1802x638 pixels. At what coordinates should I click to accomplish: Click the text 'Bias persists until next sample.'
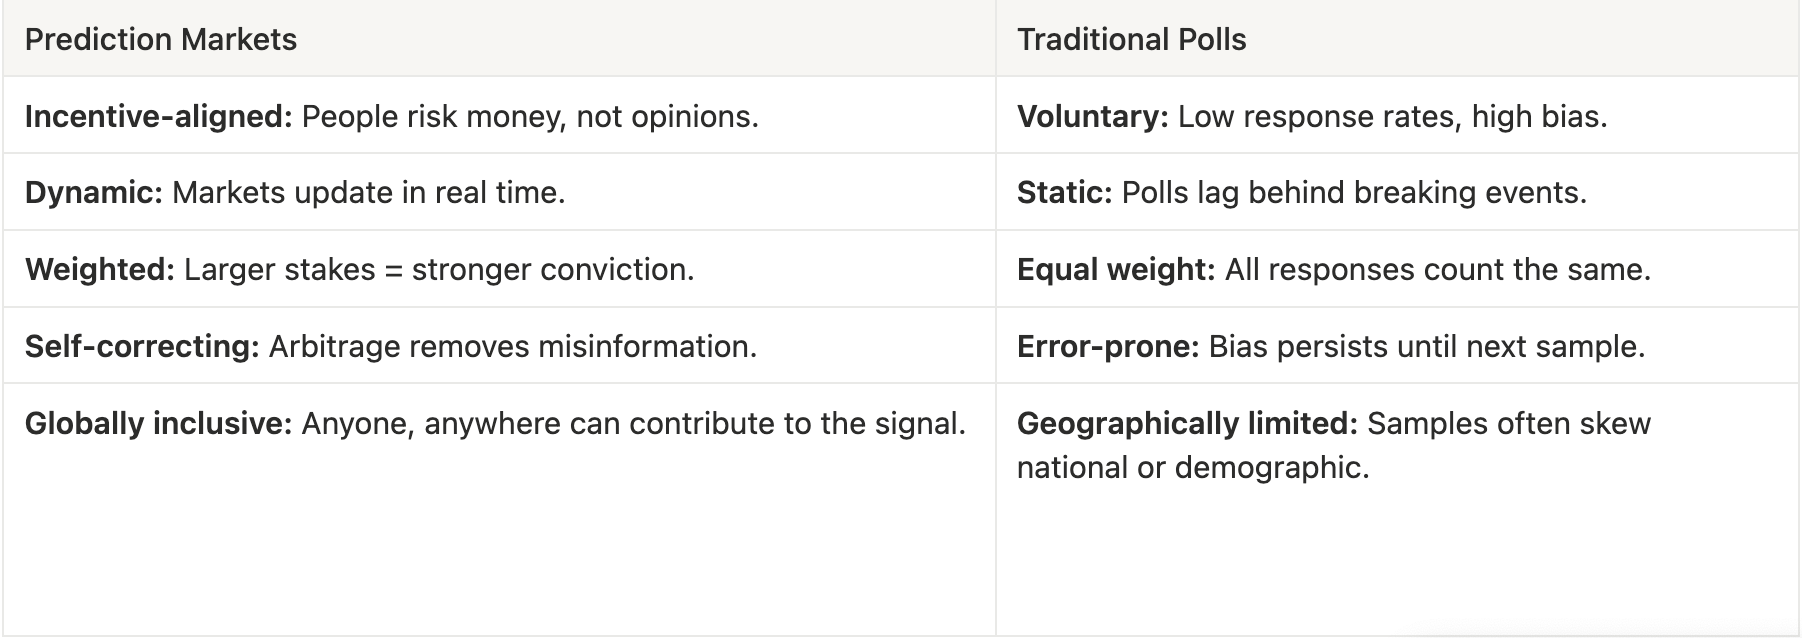pos(1427,347)
